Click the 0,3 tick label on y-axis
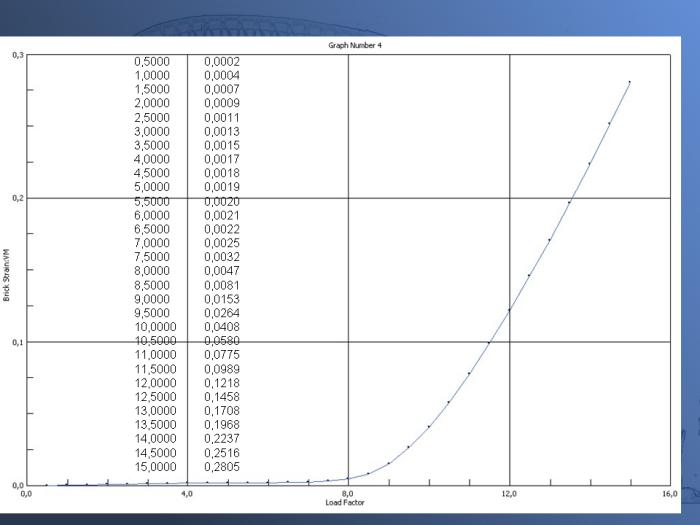The width and height of the screenshot is (700, 525). (x=18, y=54)
